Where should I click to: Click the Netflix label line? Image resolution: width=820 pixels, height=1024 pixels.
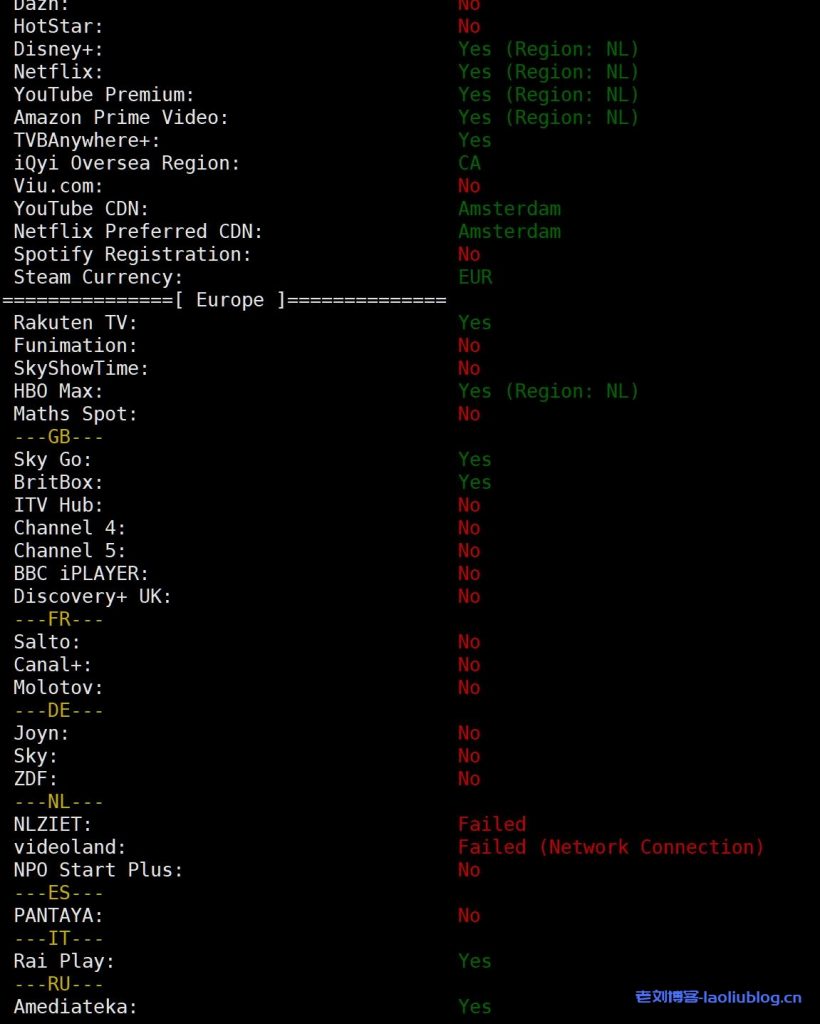click(x=58, y=72)
